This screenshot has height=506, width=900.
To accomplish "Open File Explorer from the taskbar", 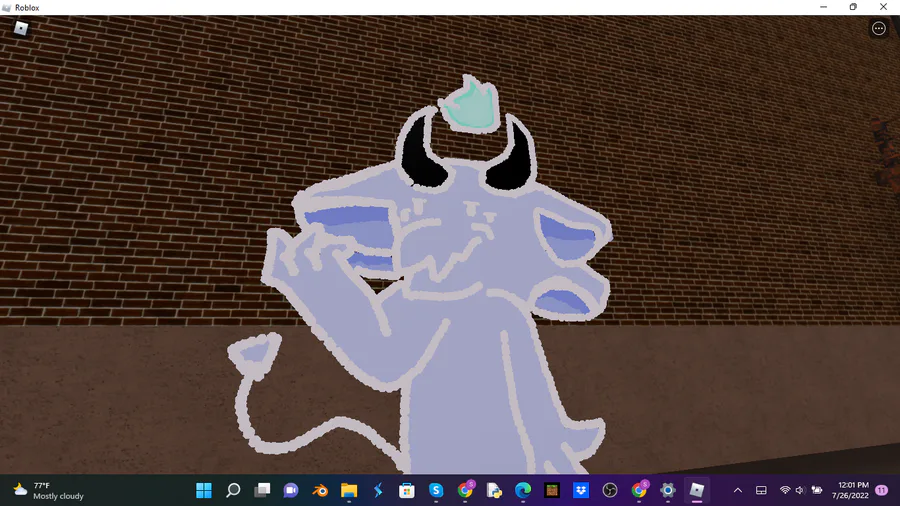I will coord(349,491).
